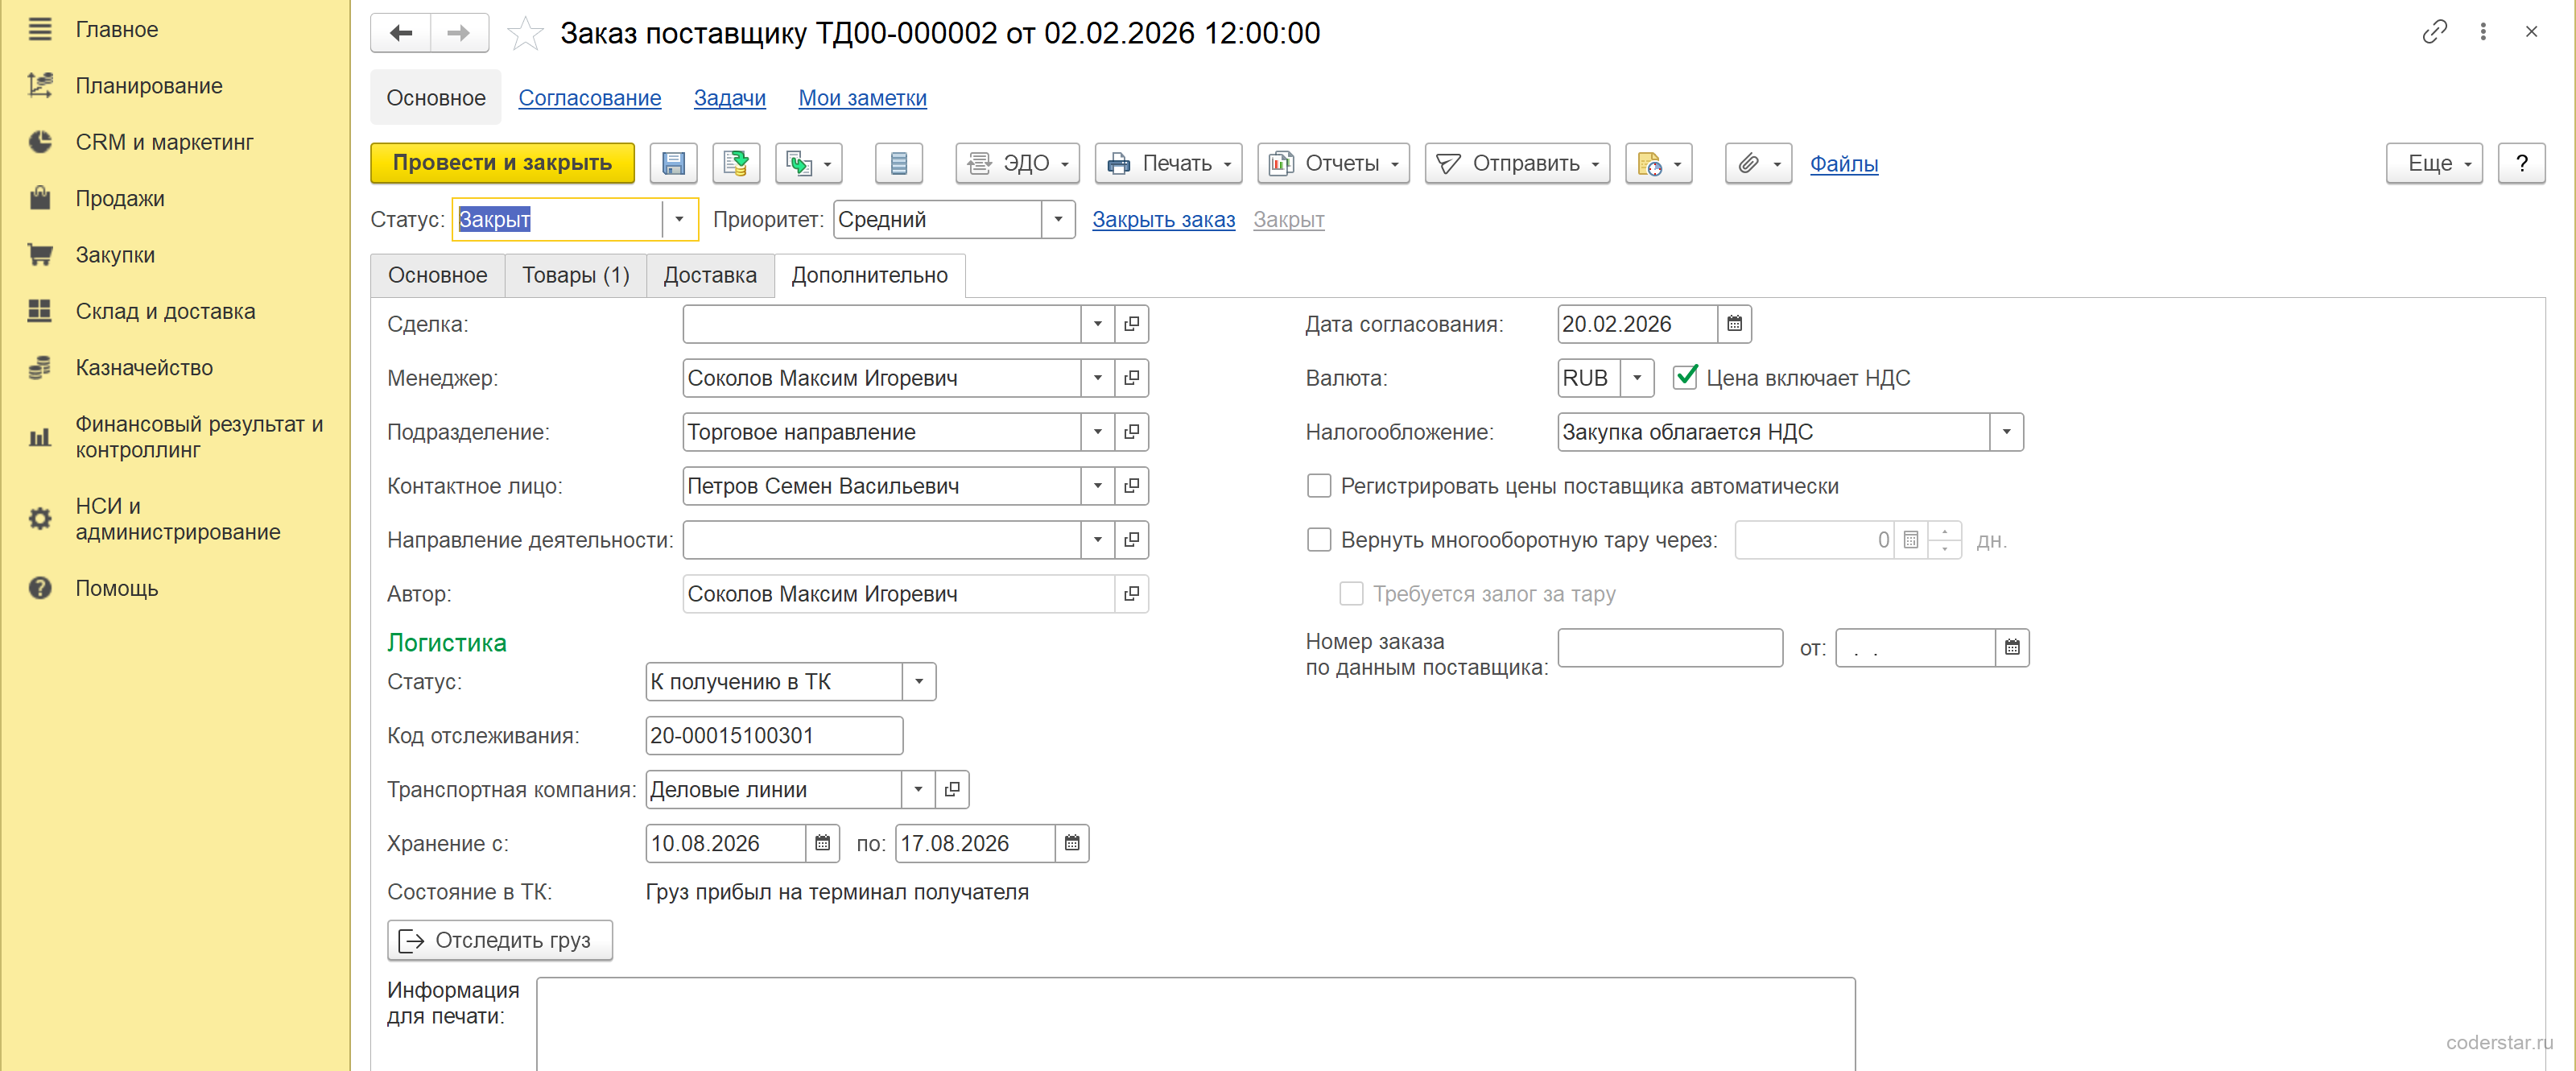Uncheck Цена включает НДС checkbox
The width and height of the screenshot is (2576, 1071).
tap(1685, 377)
